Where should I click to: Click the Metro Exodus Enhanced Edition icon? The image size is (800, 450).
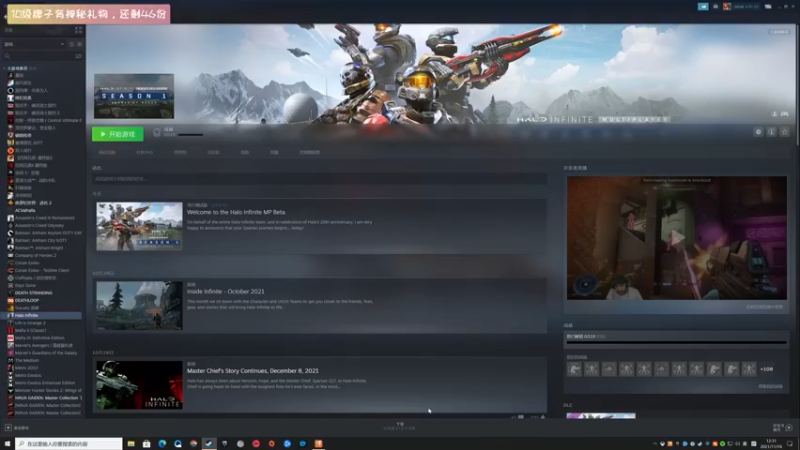click(x=10, y=383)
